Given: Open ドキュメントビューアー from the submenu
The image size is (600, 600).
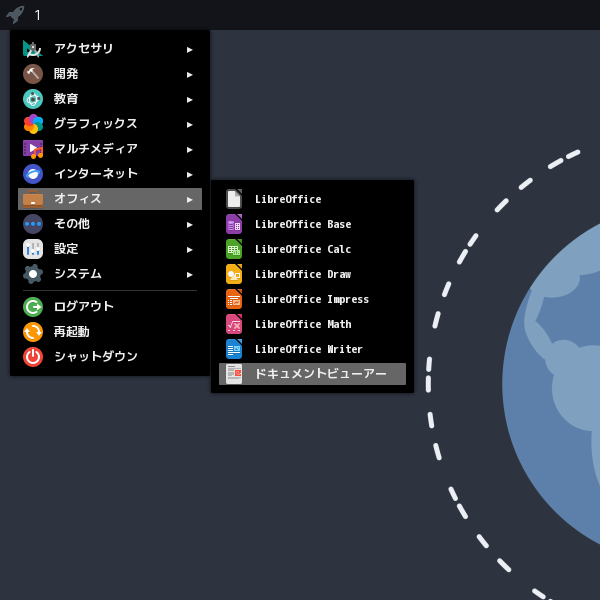Looking at the screenshot, I should click(312, 374).
